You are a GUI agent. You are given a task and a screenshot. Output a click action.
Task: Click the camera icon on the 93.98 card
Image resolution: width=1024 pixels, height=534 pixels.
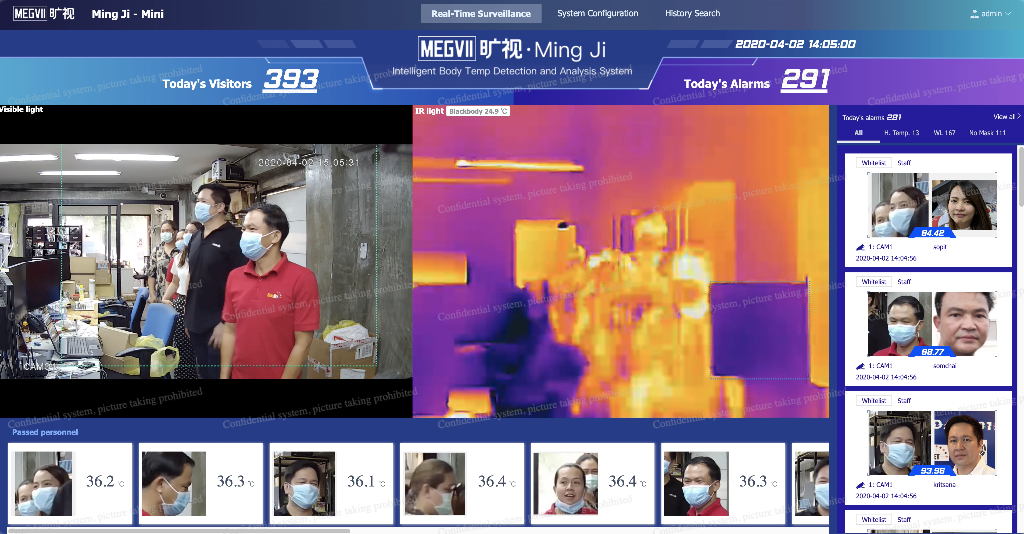860,485
